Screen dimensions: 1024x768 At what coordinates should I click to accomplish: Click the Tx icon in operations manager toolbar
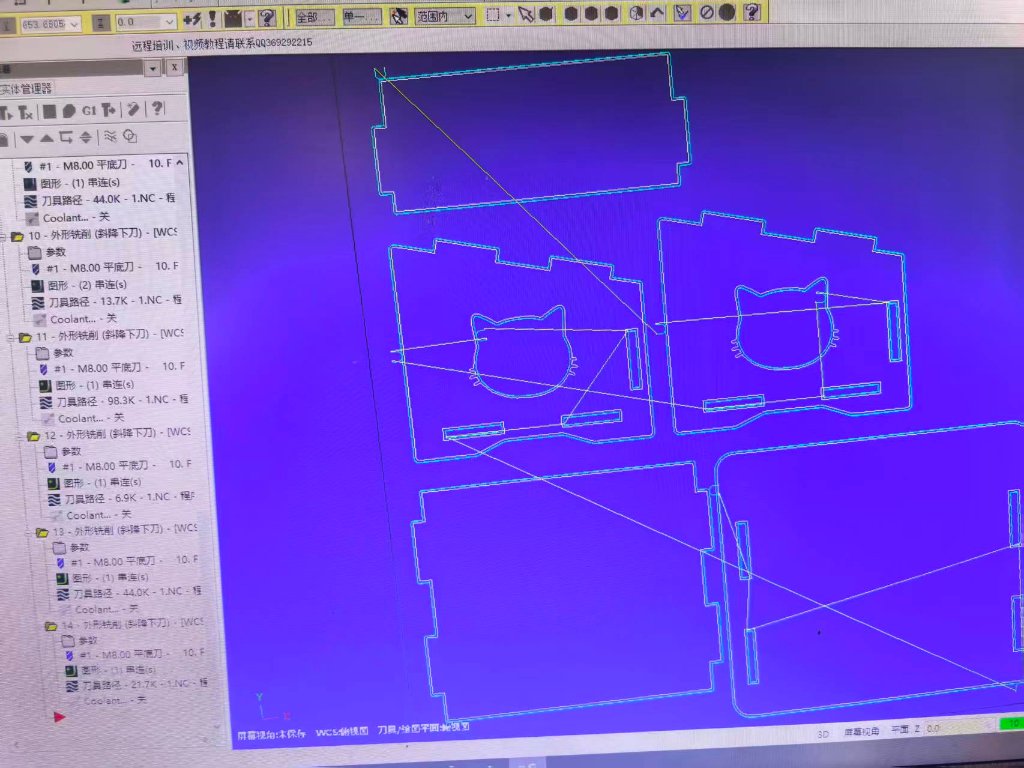pos(26,113)
